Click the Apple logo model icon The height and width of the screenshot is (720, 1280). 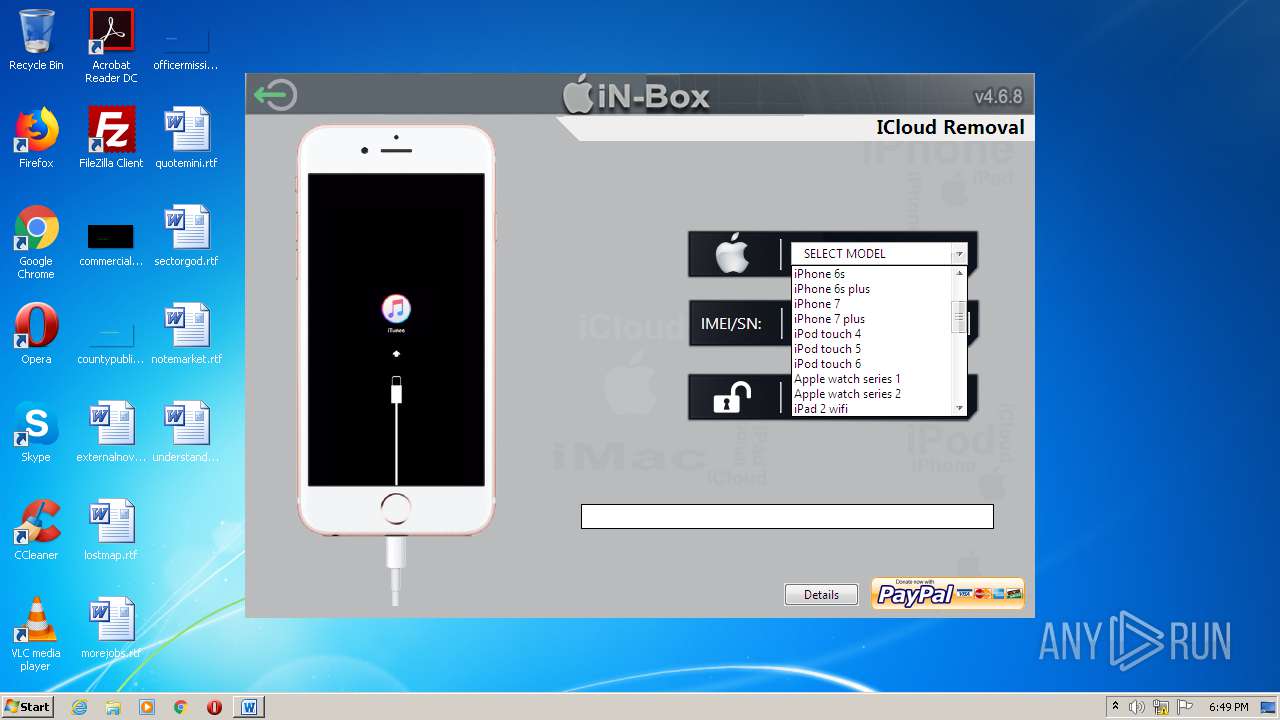(733, 254)
